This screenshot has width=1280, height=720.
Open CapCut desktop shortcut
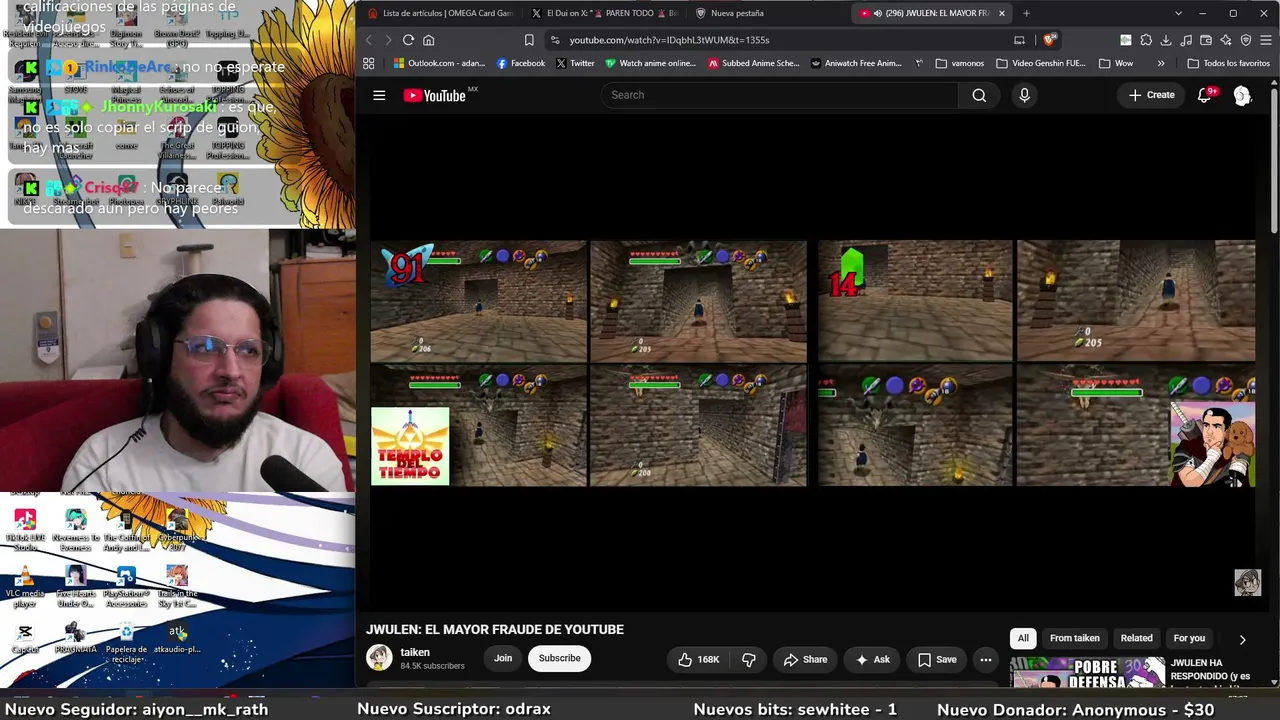(x=25, y=640)
